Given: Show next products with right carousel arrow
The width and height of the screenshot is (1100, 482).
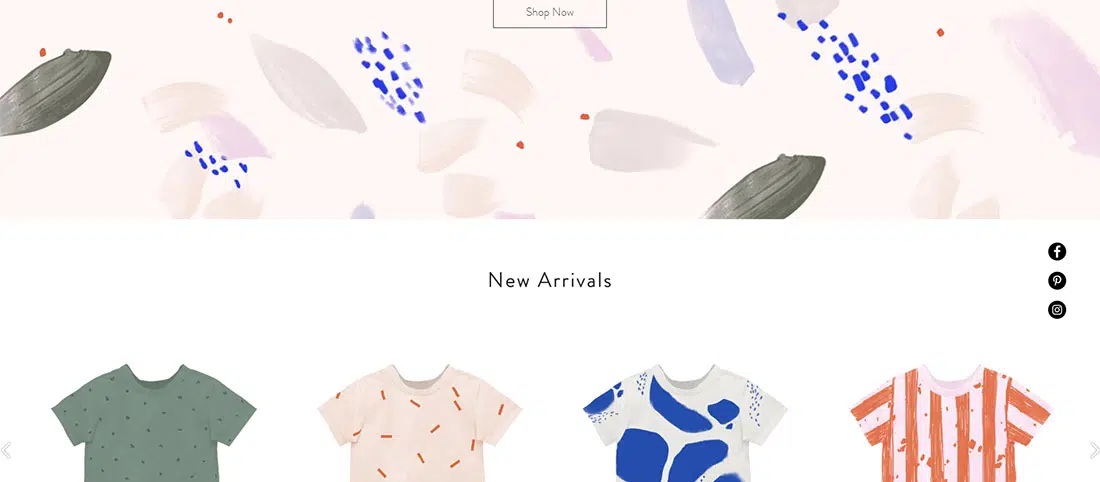Looking at the screenshot, I should (x=1094, y=450).
